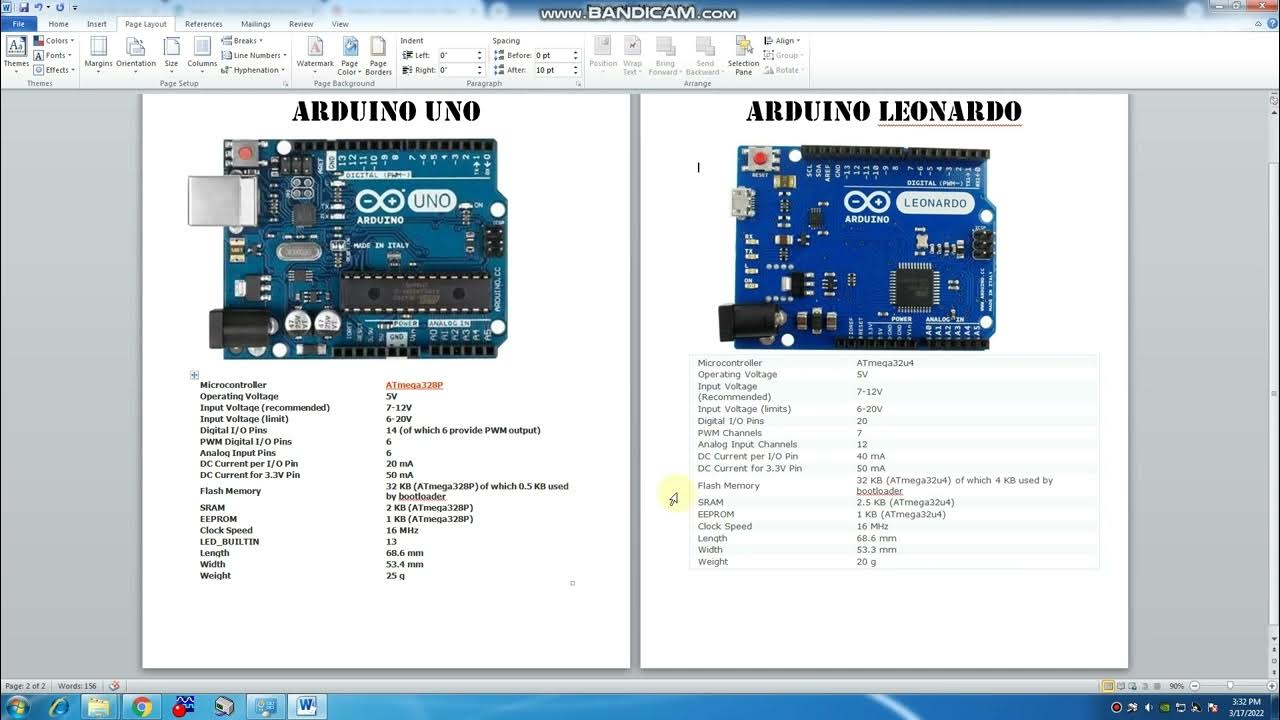Switch to the Insert tab
This screenshot has height=720, width=1280.
[97, 24]
